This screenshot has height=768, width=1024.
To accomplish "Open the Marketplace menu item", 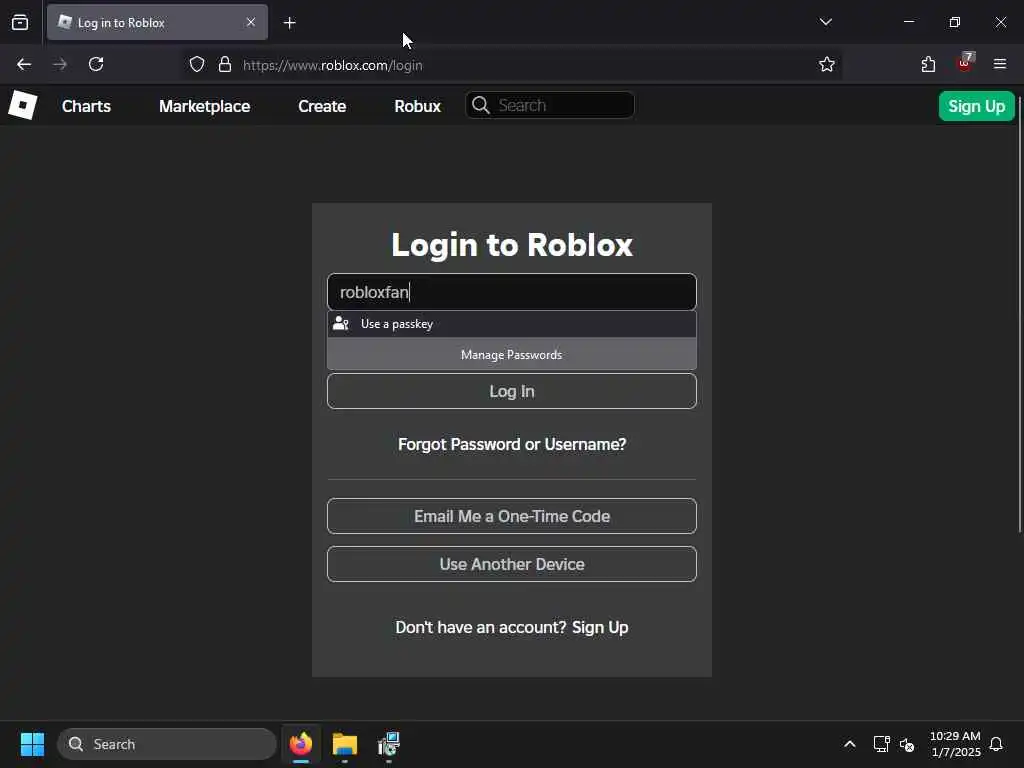I will coord(204,106).
